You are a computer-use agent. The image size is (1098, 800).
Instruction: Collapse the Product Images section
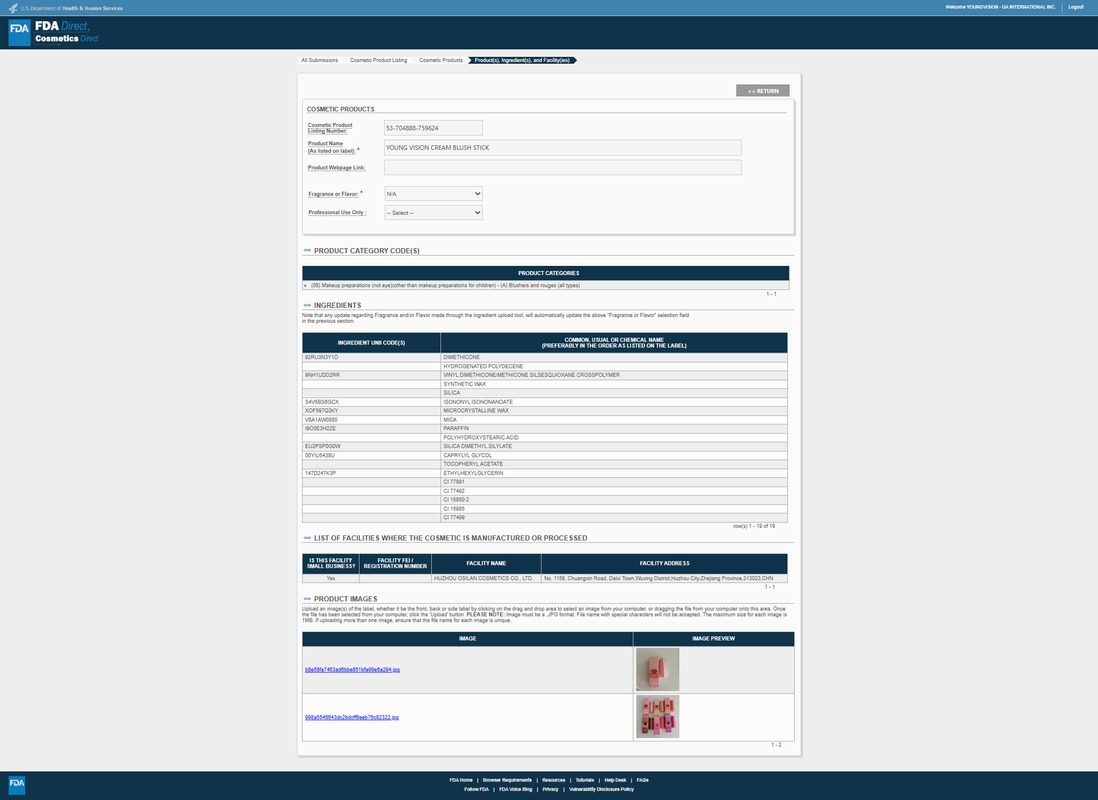(x=307, y=599)
